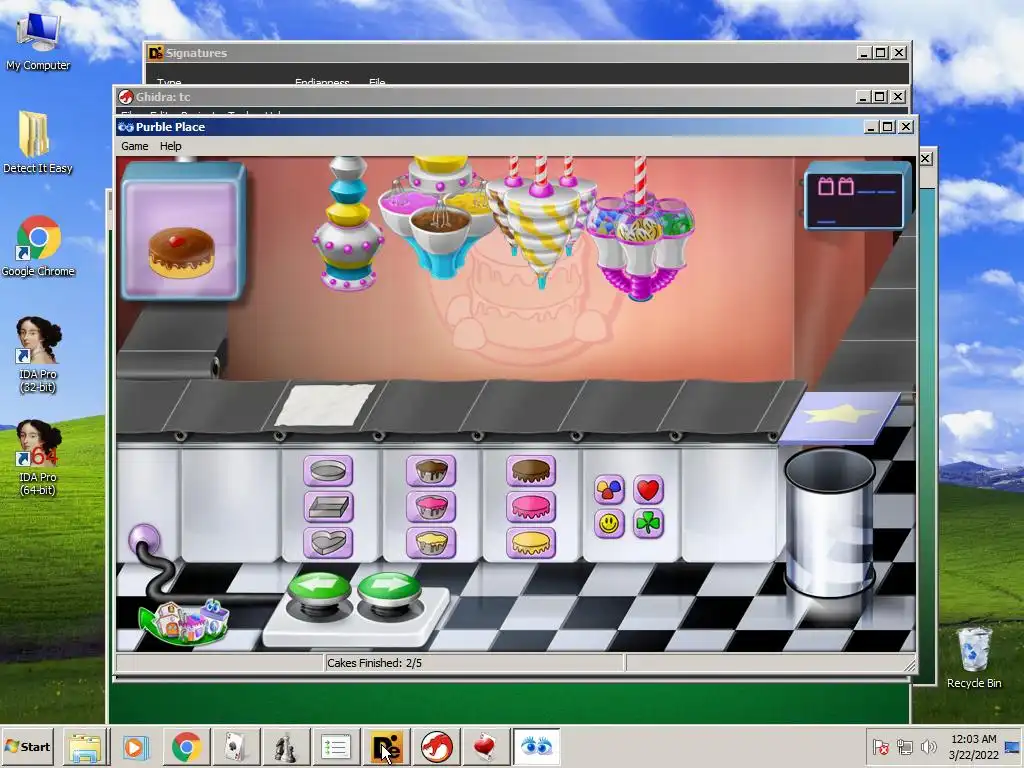Viewport: 1024px width, 768px height.
Task: Open Detect It Easy folder icon
Action: [38, 142]
